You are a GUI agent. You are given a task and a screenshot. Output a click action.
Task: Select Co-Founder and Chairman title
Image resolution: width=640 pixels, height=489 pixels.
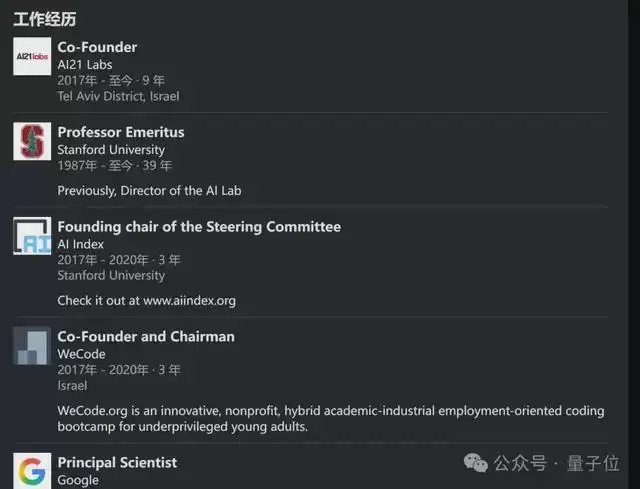[145, 336]
